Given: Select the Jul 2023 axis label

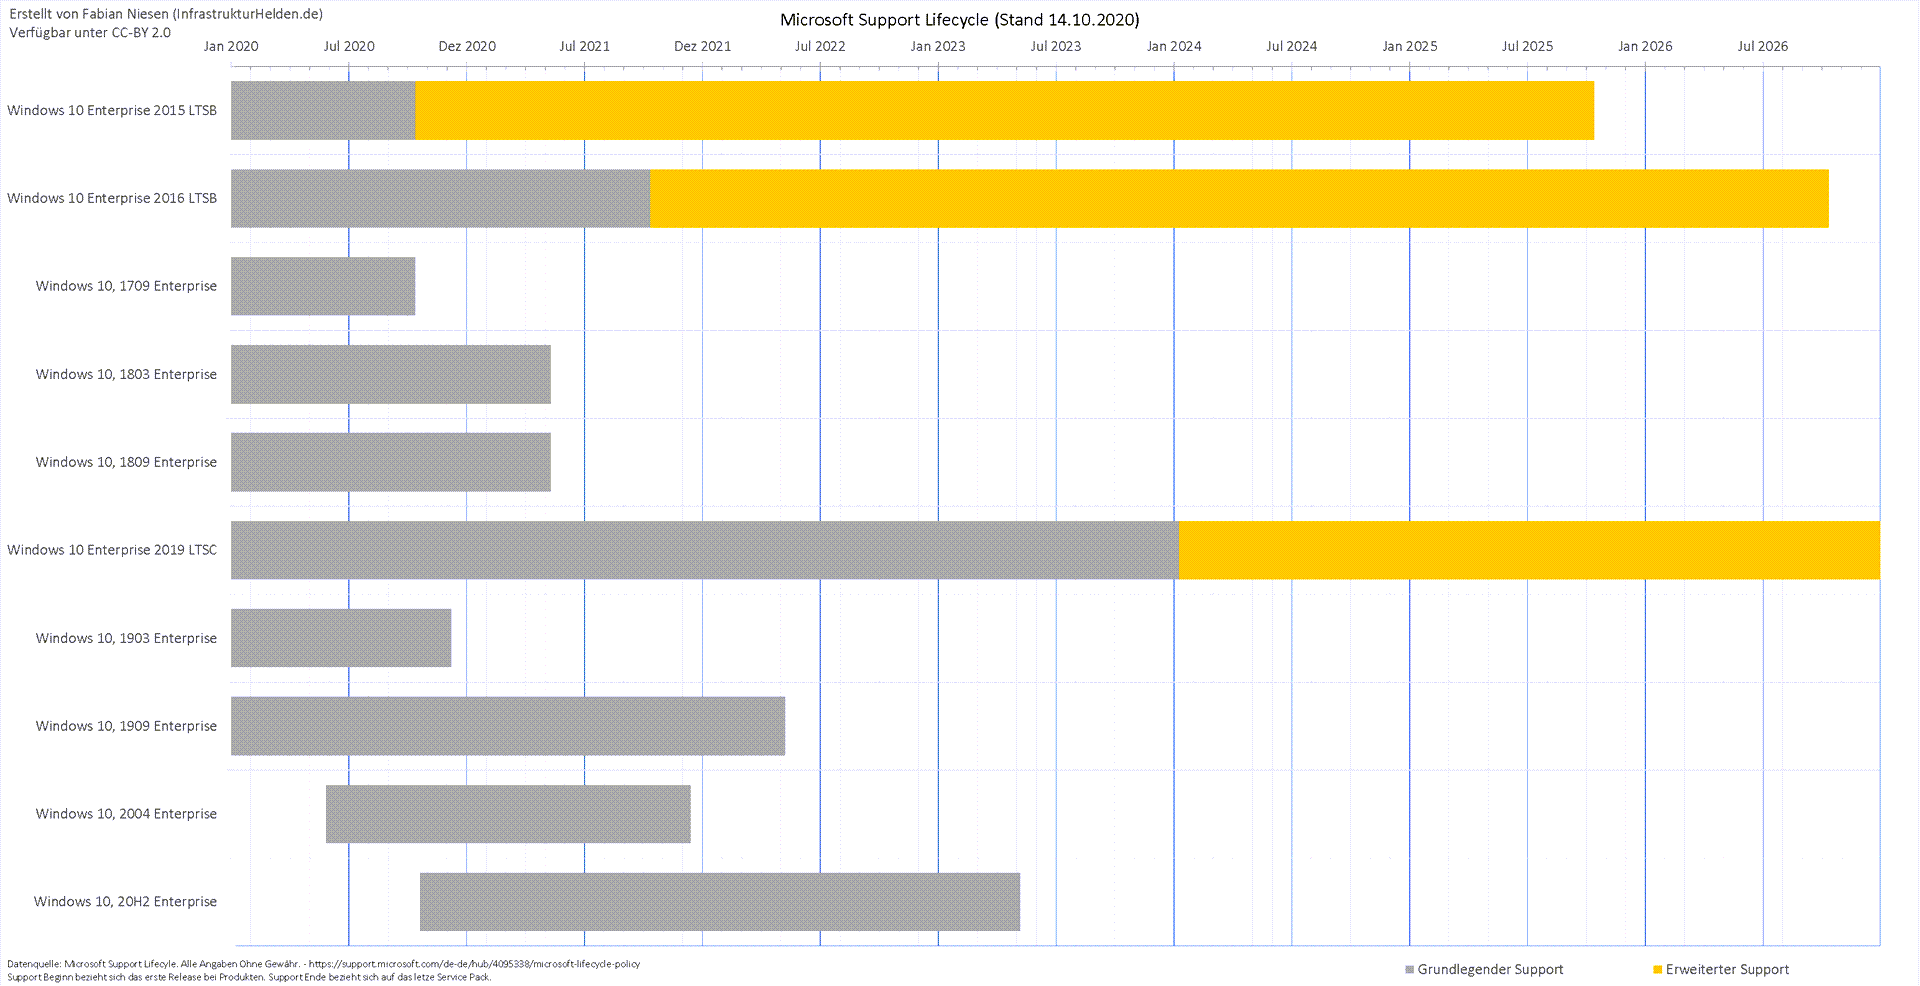Looking at the screenshot, I should (x=1056, y=47).
